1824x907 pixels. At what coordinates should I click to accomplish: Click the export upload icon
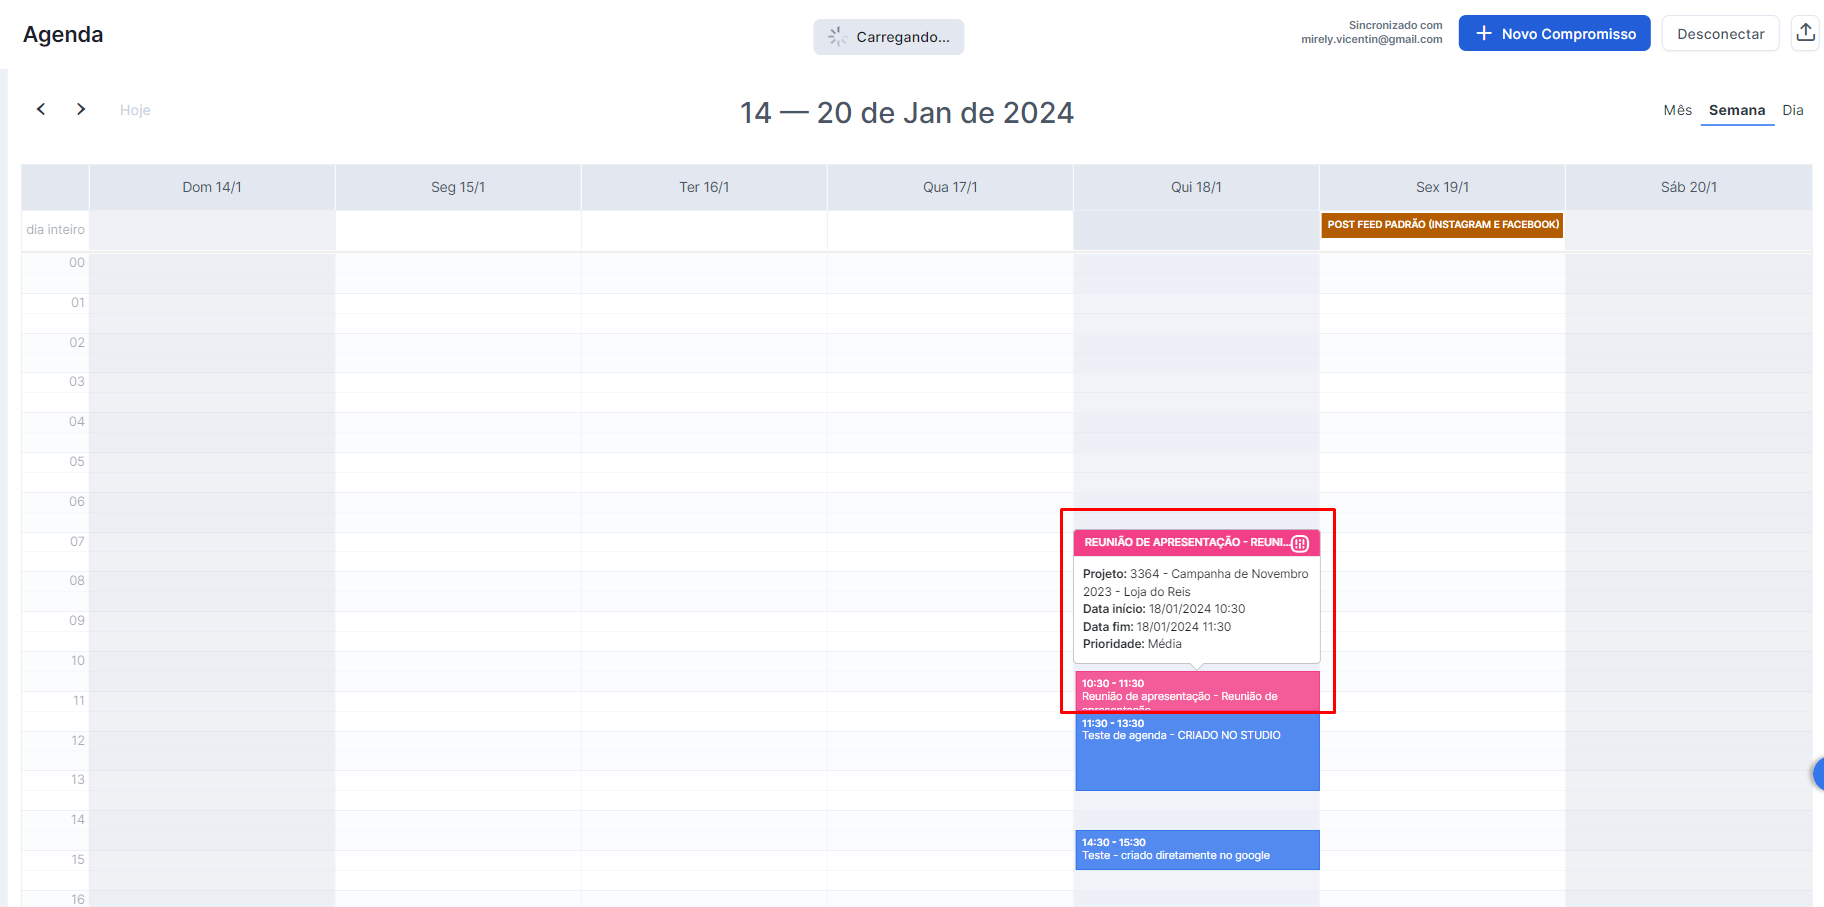[x=1805, y=33]
